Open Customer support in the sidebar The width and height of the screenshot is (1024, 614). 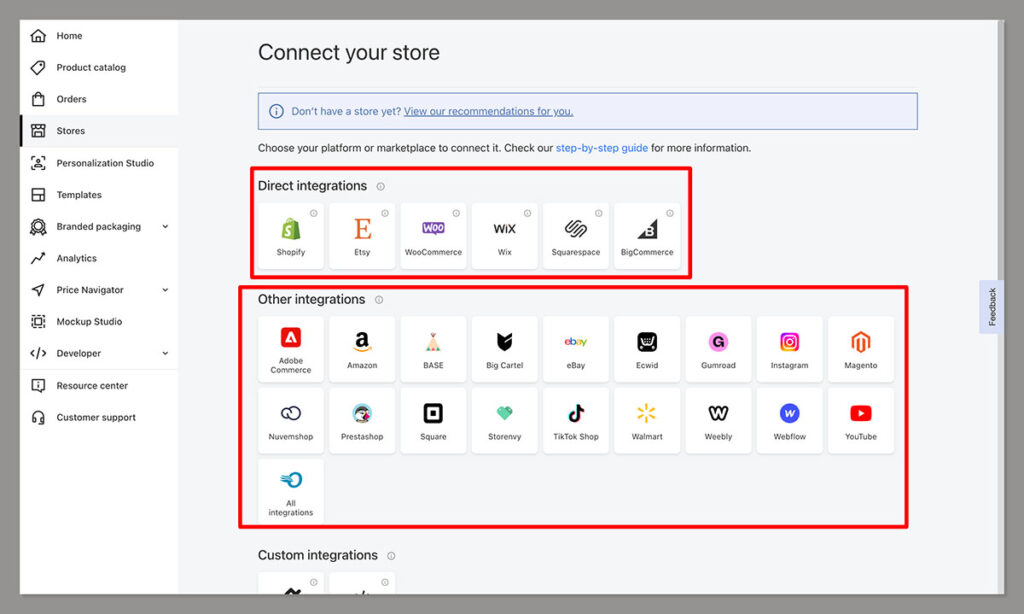coord(99,417)
